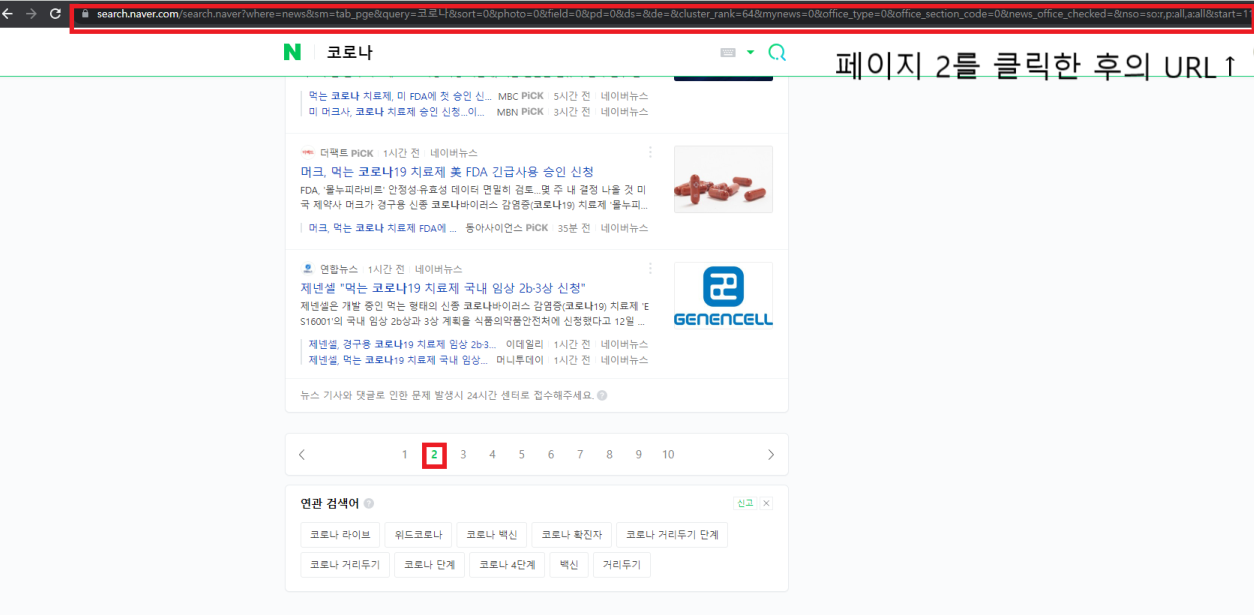Click the browser back arrow
This screenshot has height=615, width=1254.
click(x=7, y=14)
